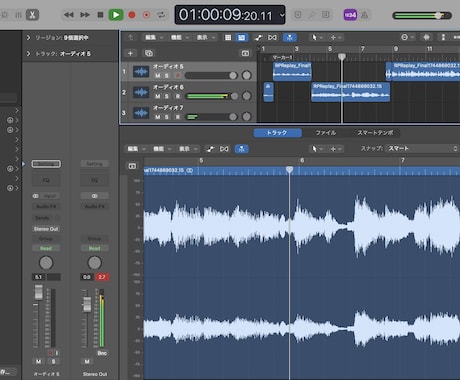Click the up-arrow leave folder button

coord(131,37)
